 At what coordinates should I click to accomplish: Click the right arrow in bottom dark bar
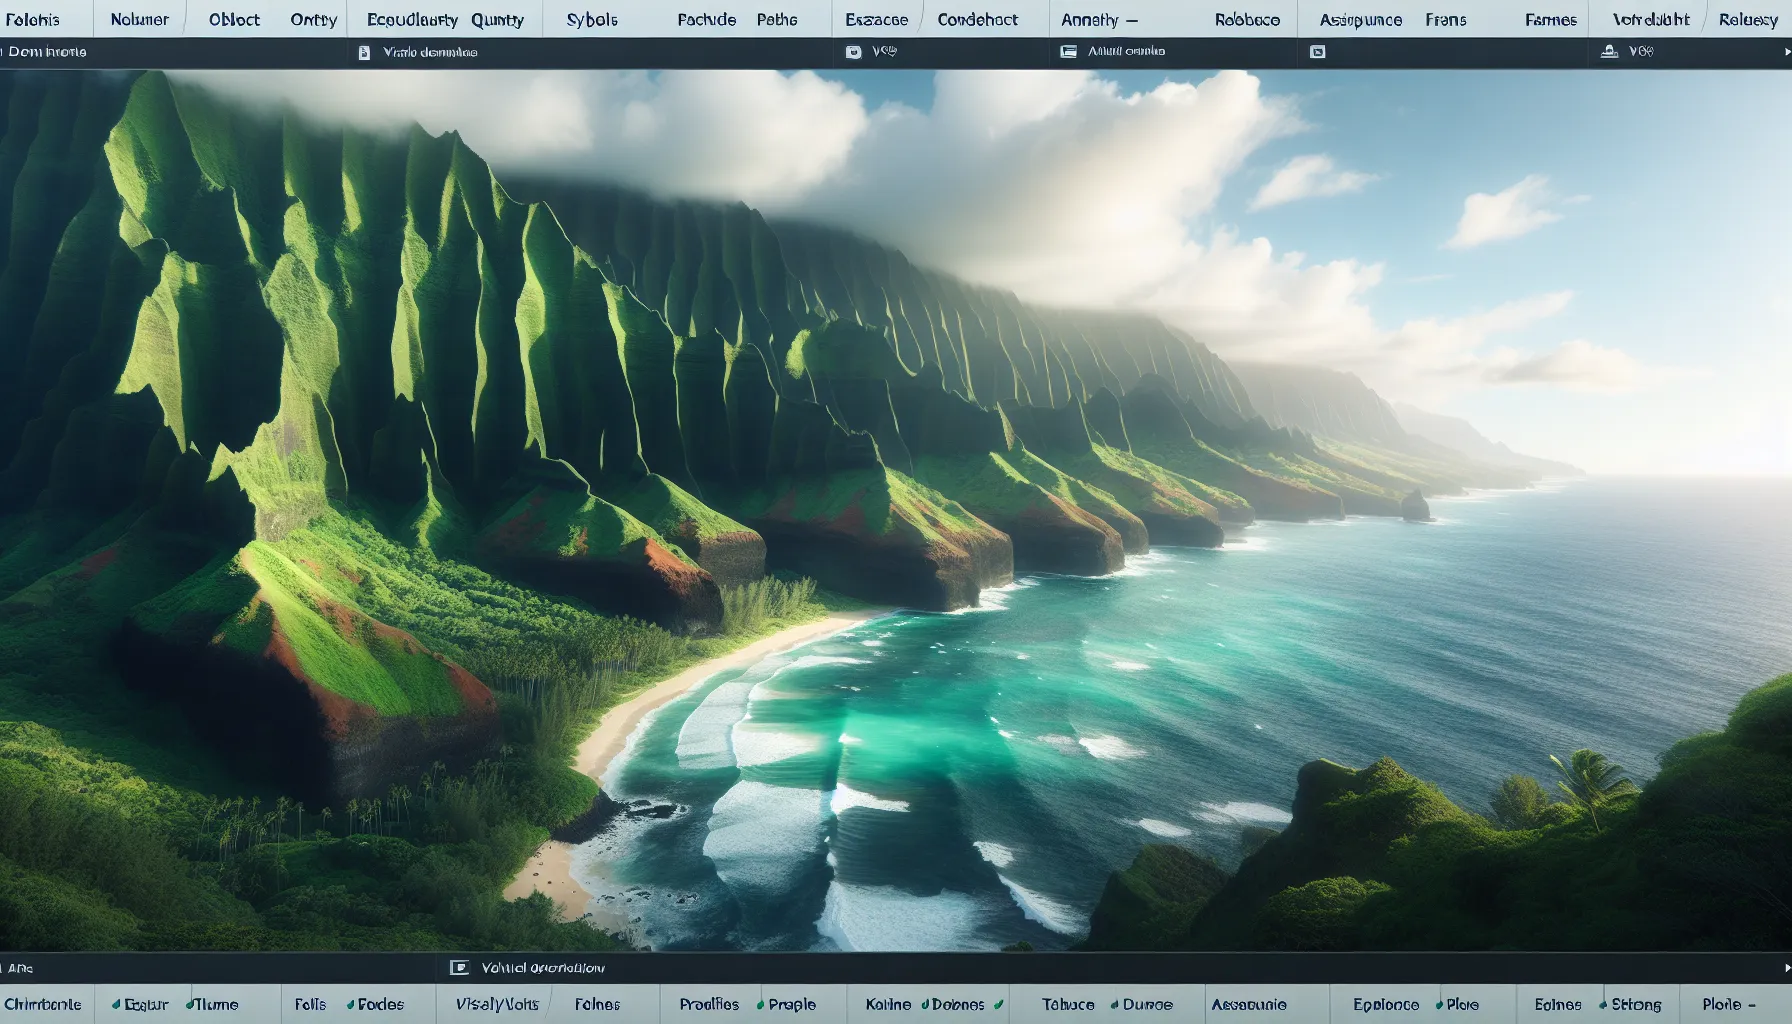click(x=1786, y=967)
